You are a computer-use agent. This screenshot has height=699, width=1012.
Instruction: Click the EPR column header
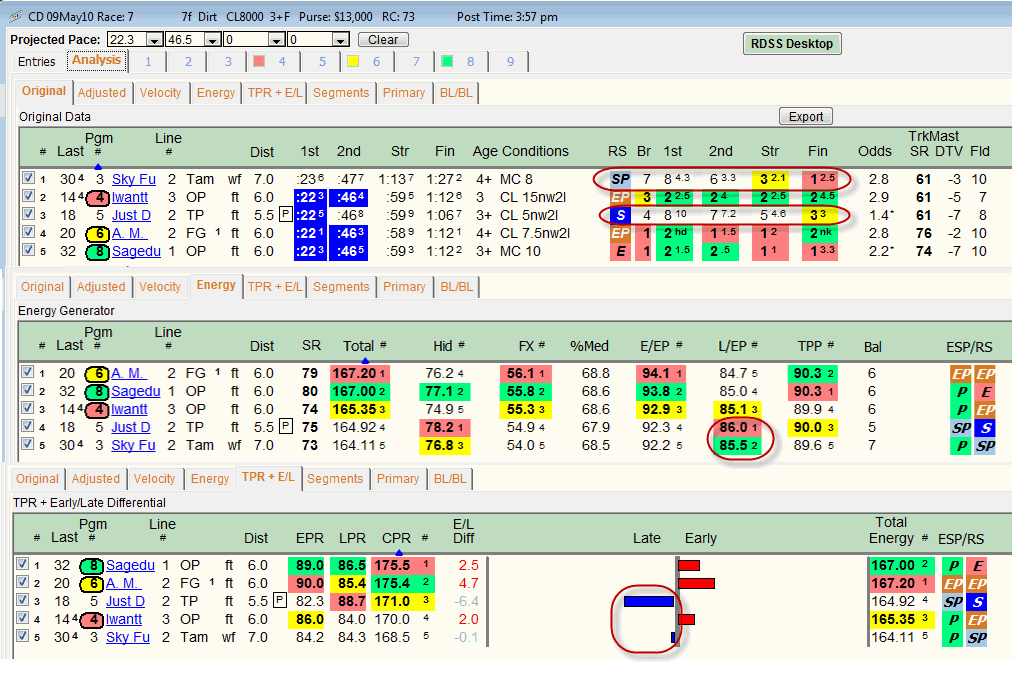[x=310, y=539]
